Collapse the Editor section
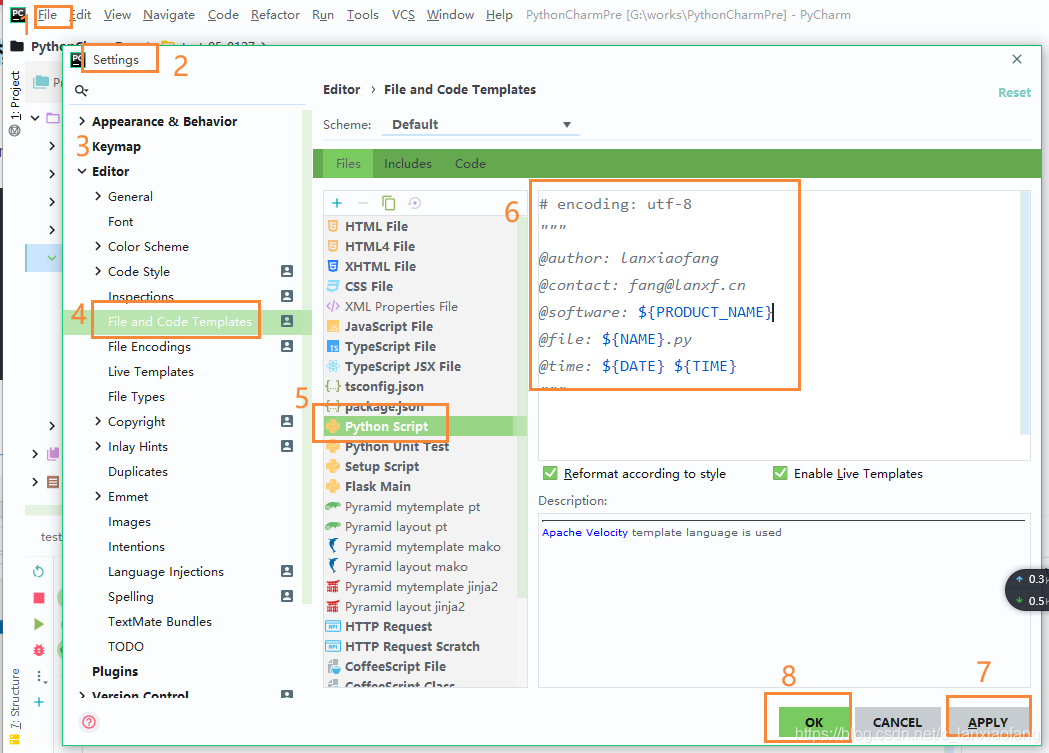Image resolution: width=1049 pixels, height=753 pixels. click(82, 171)
